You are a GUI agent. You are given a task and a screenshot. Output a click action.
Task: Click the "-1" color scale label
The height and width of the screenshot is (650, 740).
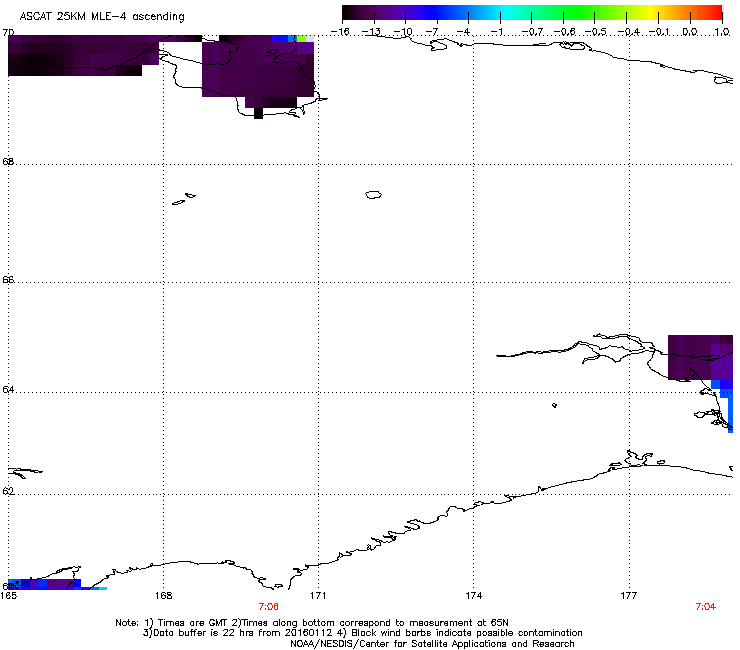click(497, 32)
